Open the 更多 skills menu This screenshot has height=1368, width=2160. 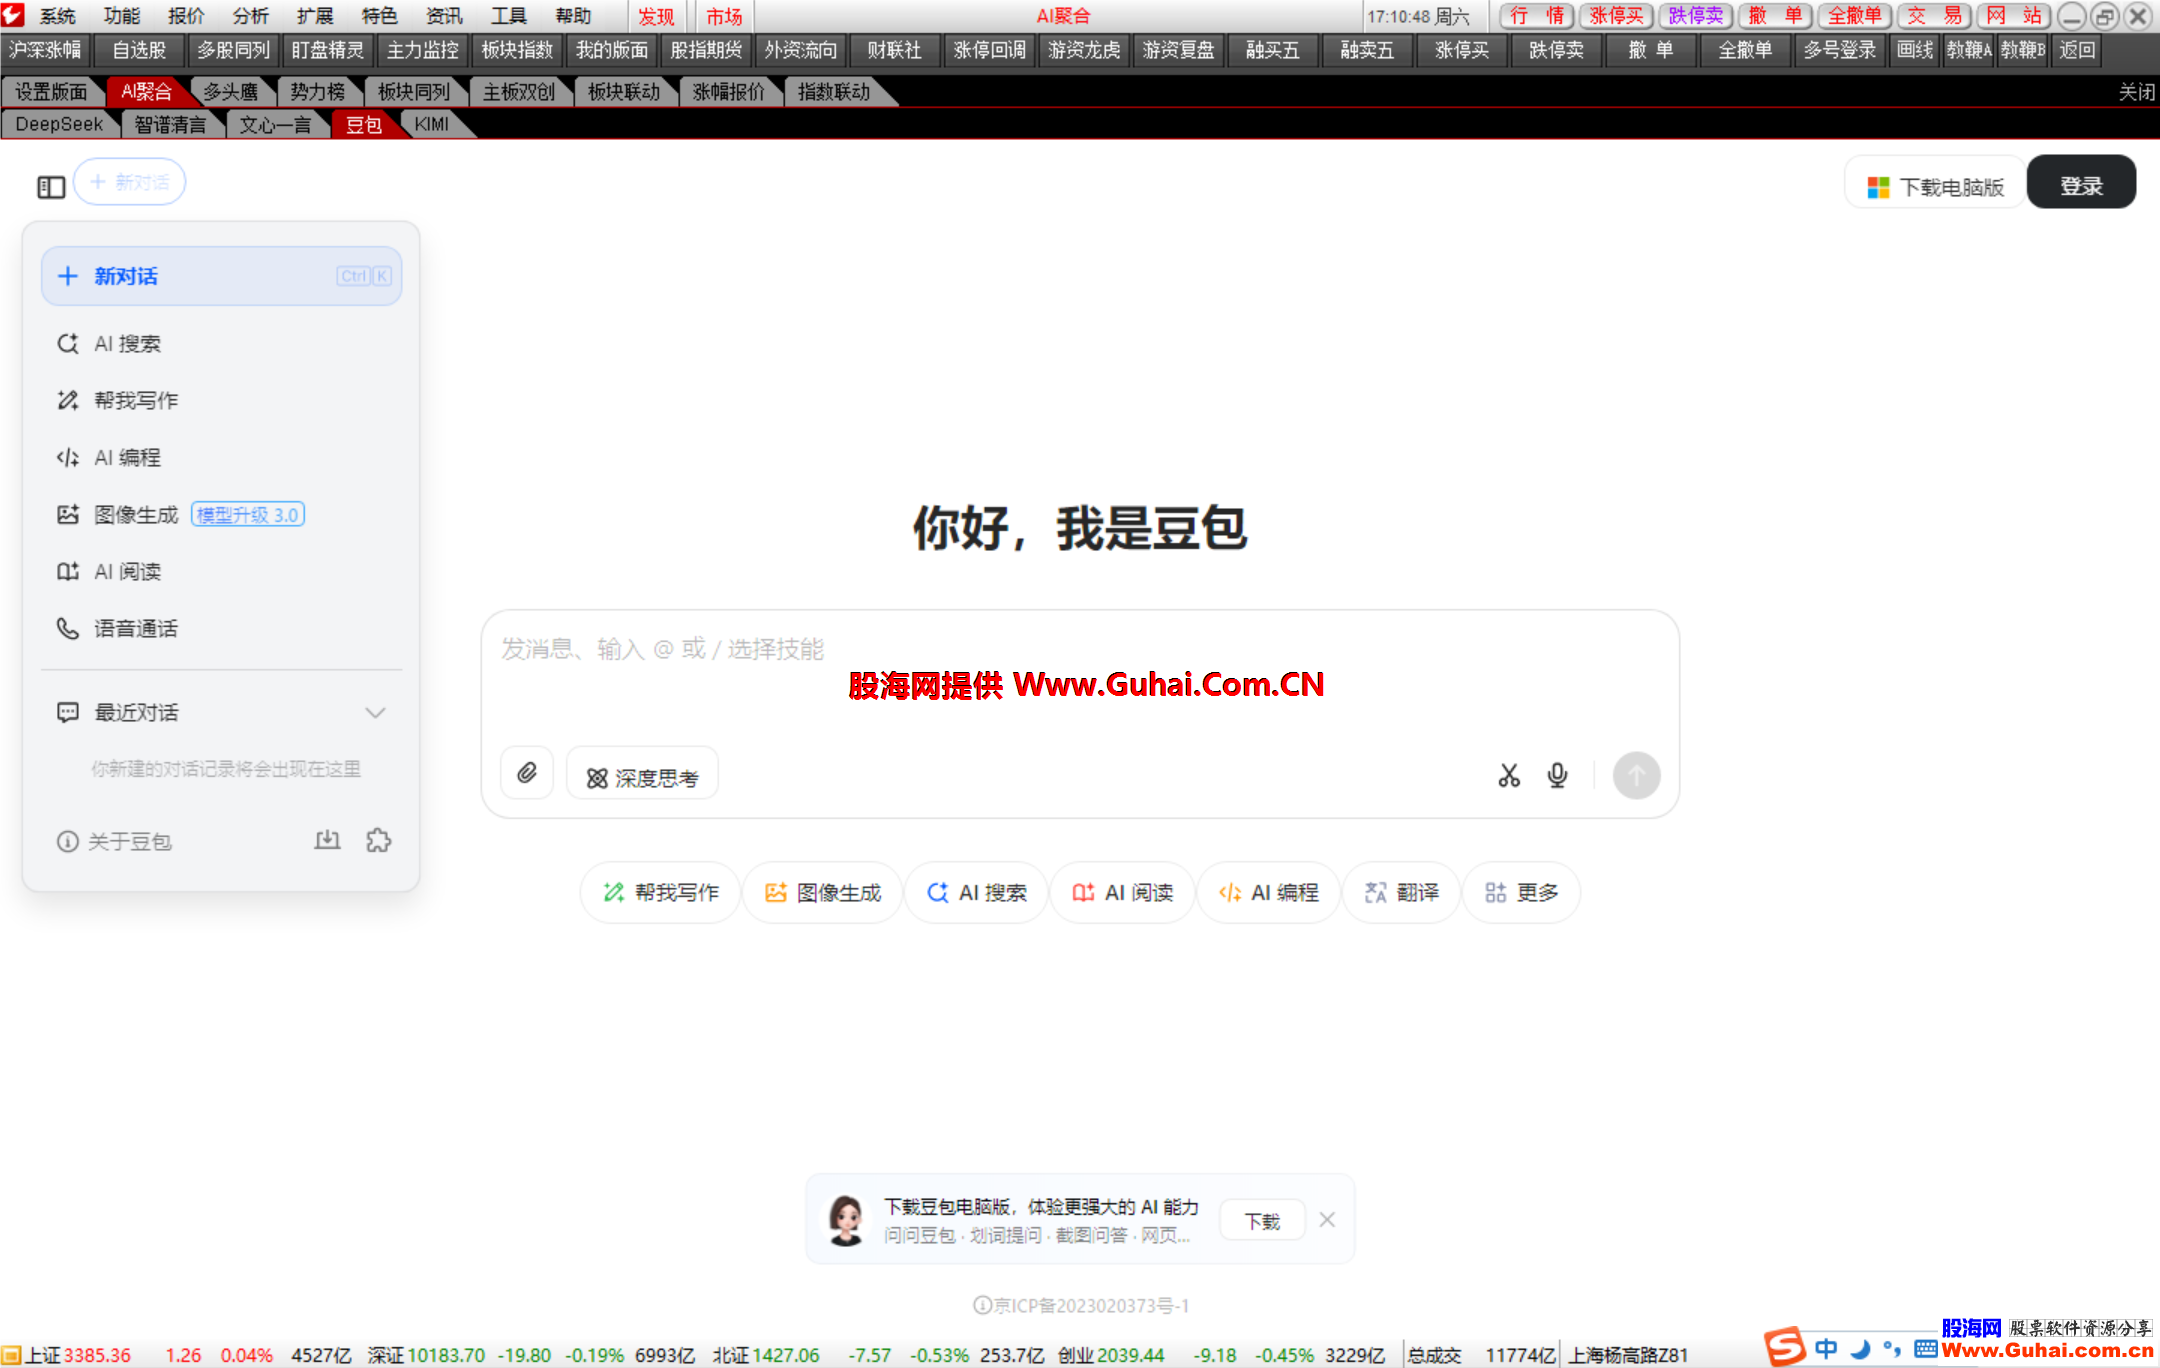coord(1522,892)
